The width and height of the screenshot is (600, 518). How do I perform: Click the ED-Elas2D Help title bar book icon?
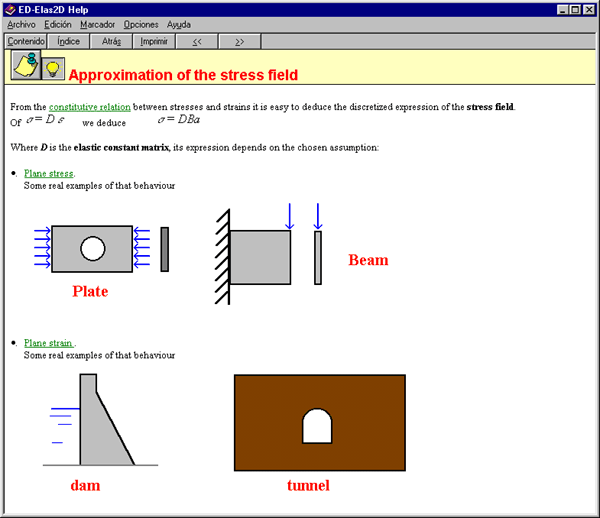click(x=10, y=10)
